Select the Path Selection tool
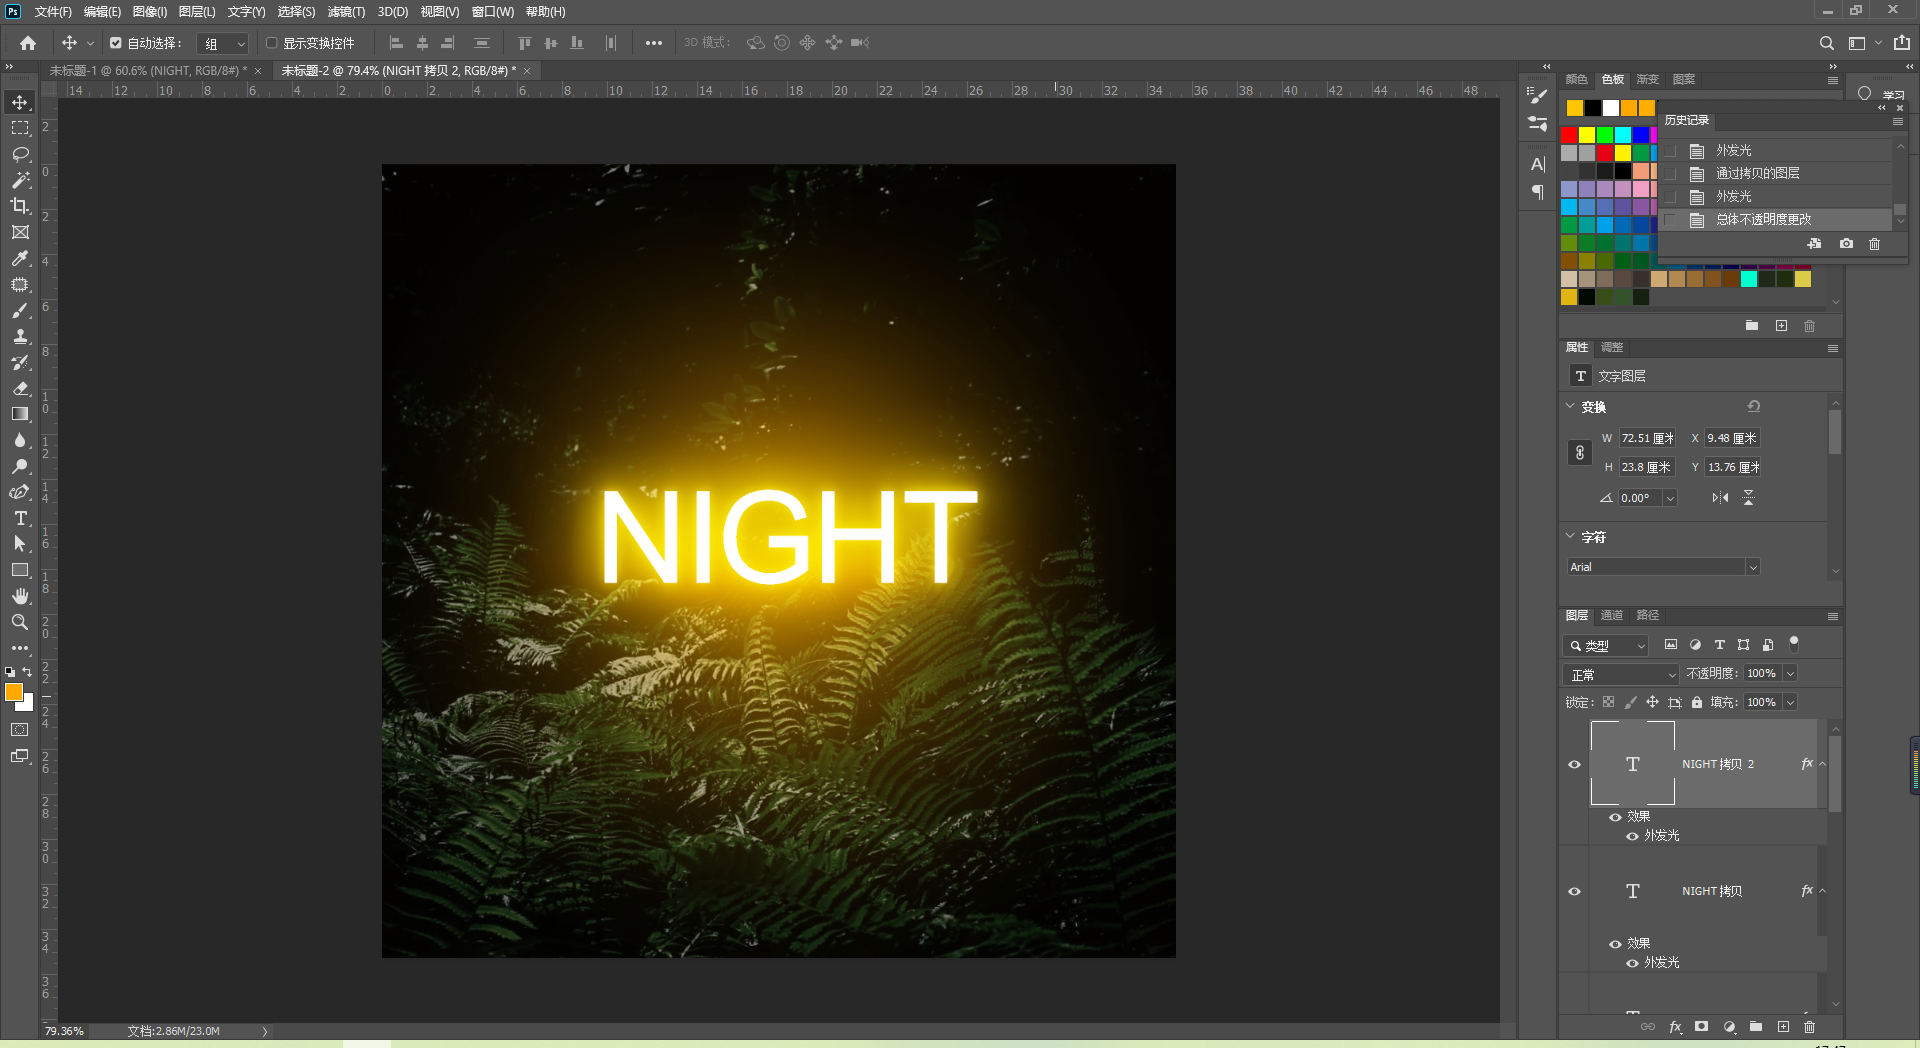 click(x=20, y=544)
